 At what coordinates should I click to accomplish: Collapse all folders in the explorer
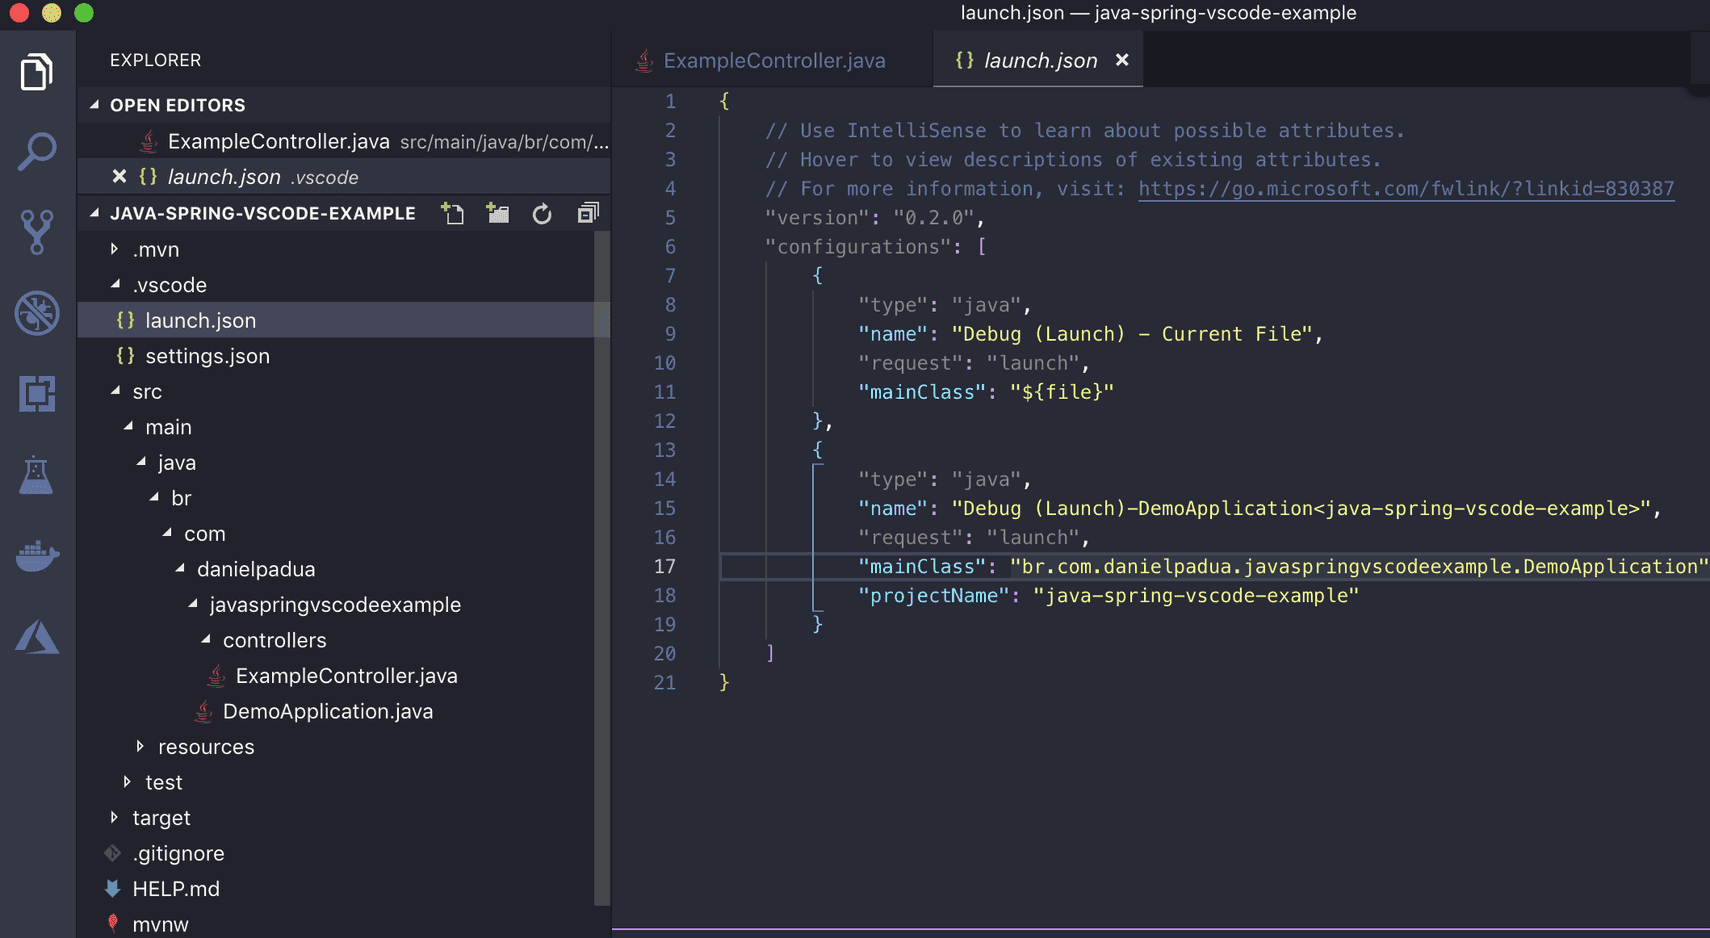coord(588,213)
